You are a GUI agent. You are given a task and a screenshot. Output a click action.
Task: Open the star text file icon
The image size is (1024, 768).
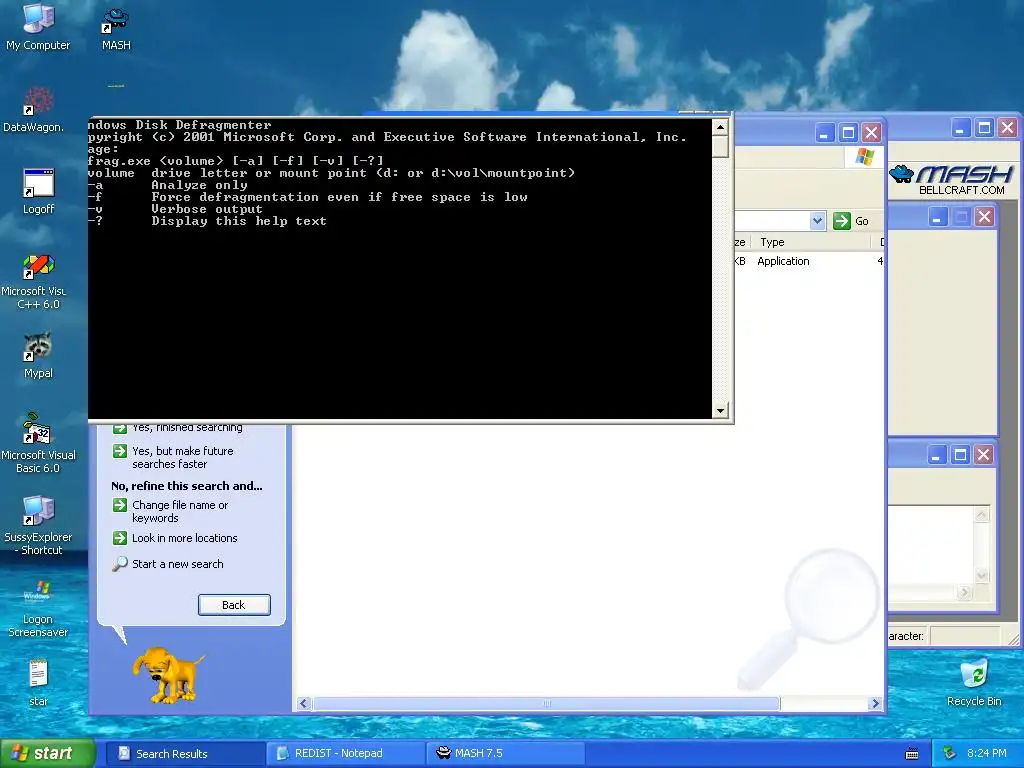coord(38,682)
